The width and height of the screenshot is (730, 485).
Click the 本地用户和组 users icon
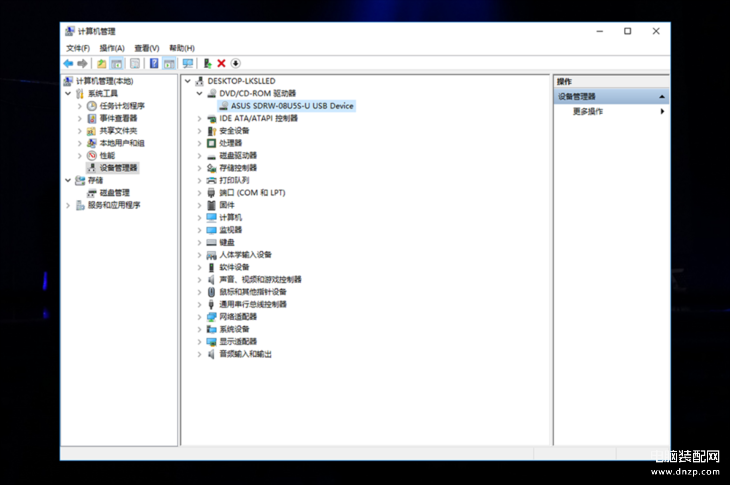(x=92, y=143)
